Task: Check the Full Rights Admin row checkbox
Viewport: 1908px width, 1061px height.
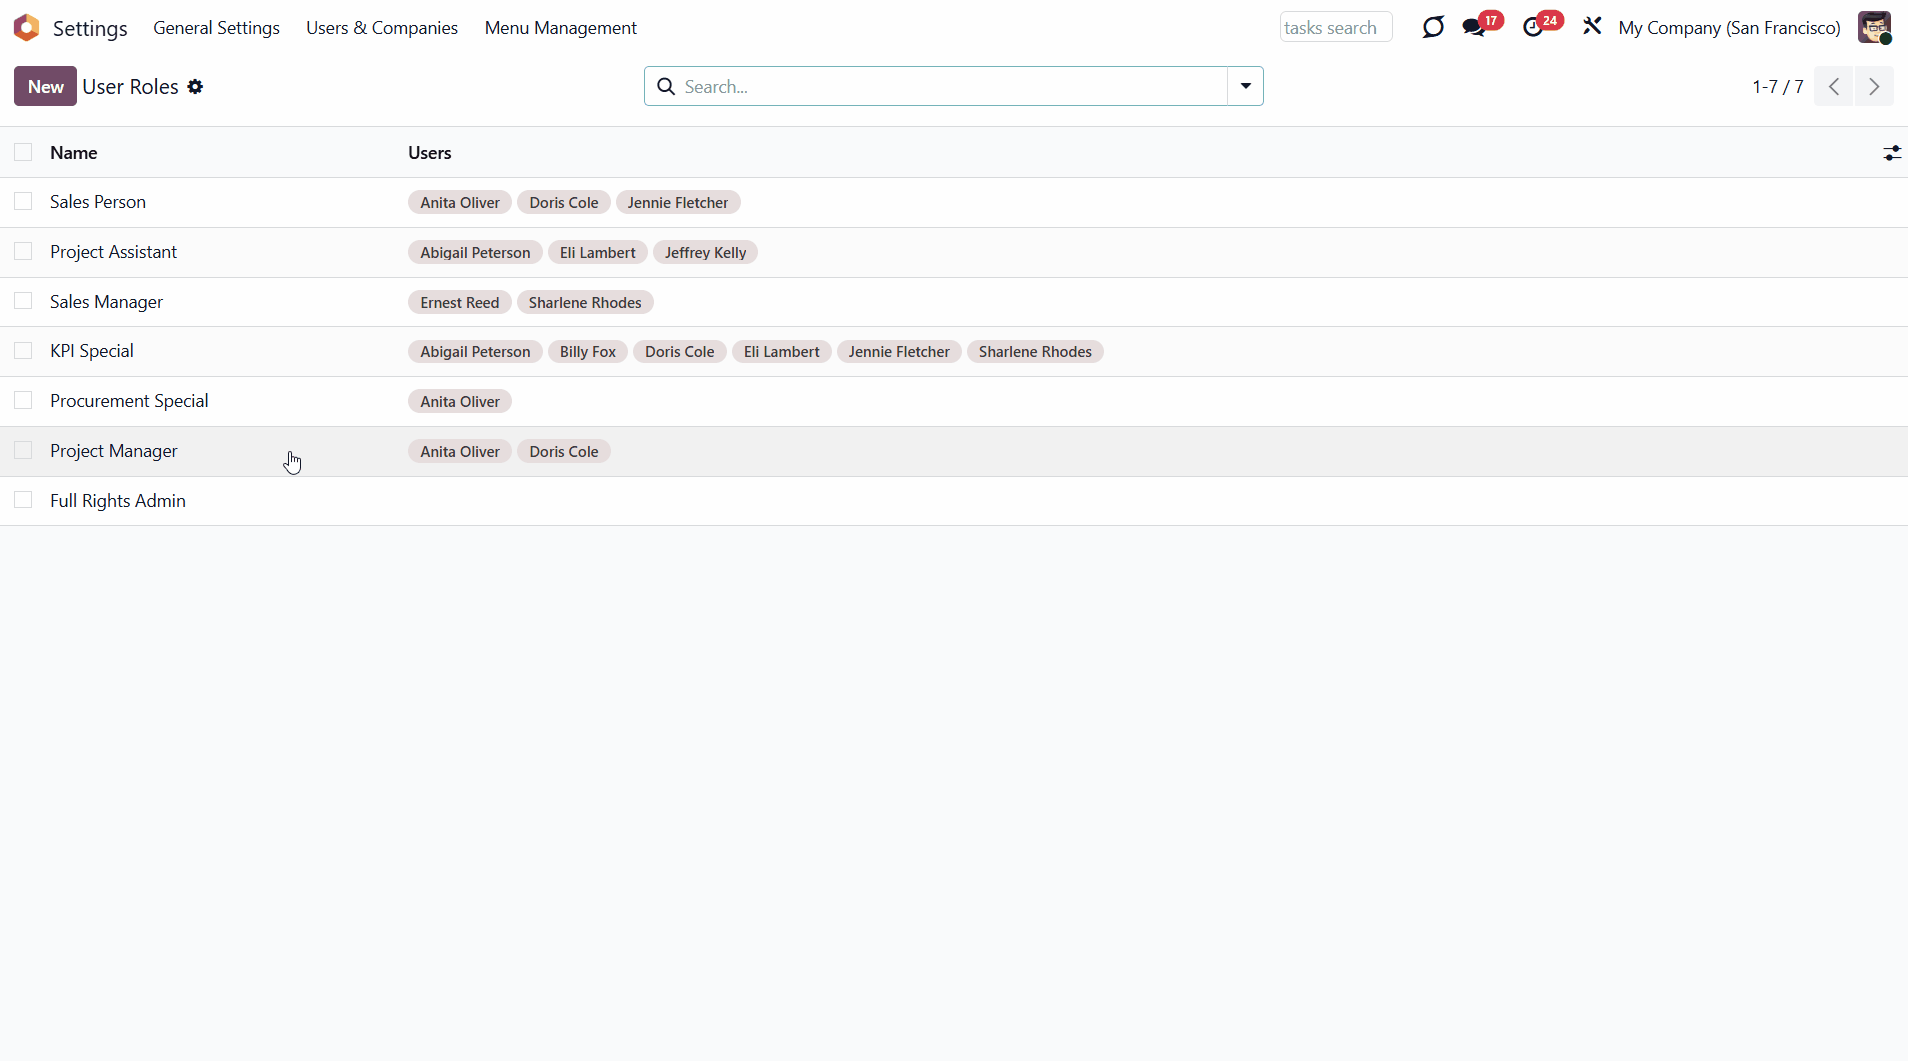Action: point(23,500)
